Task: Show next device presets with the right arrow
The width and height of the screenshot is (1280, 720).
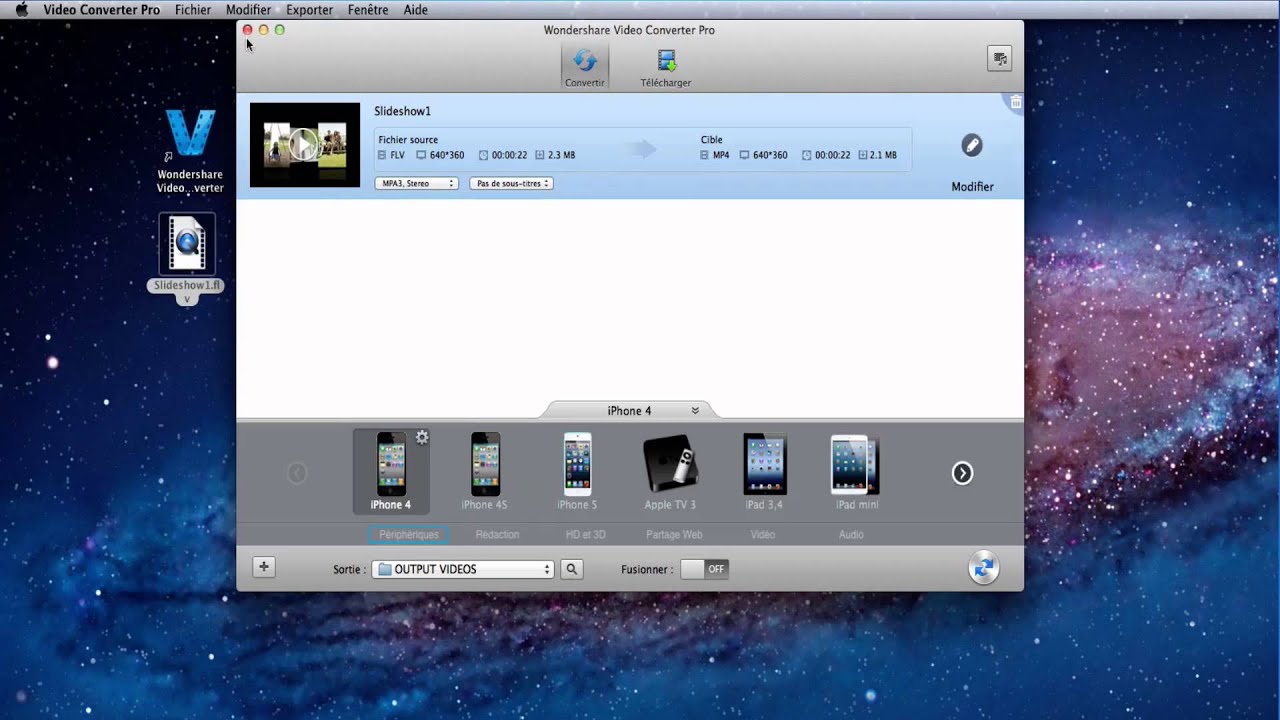Action: click(962, 473)
